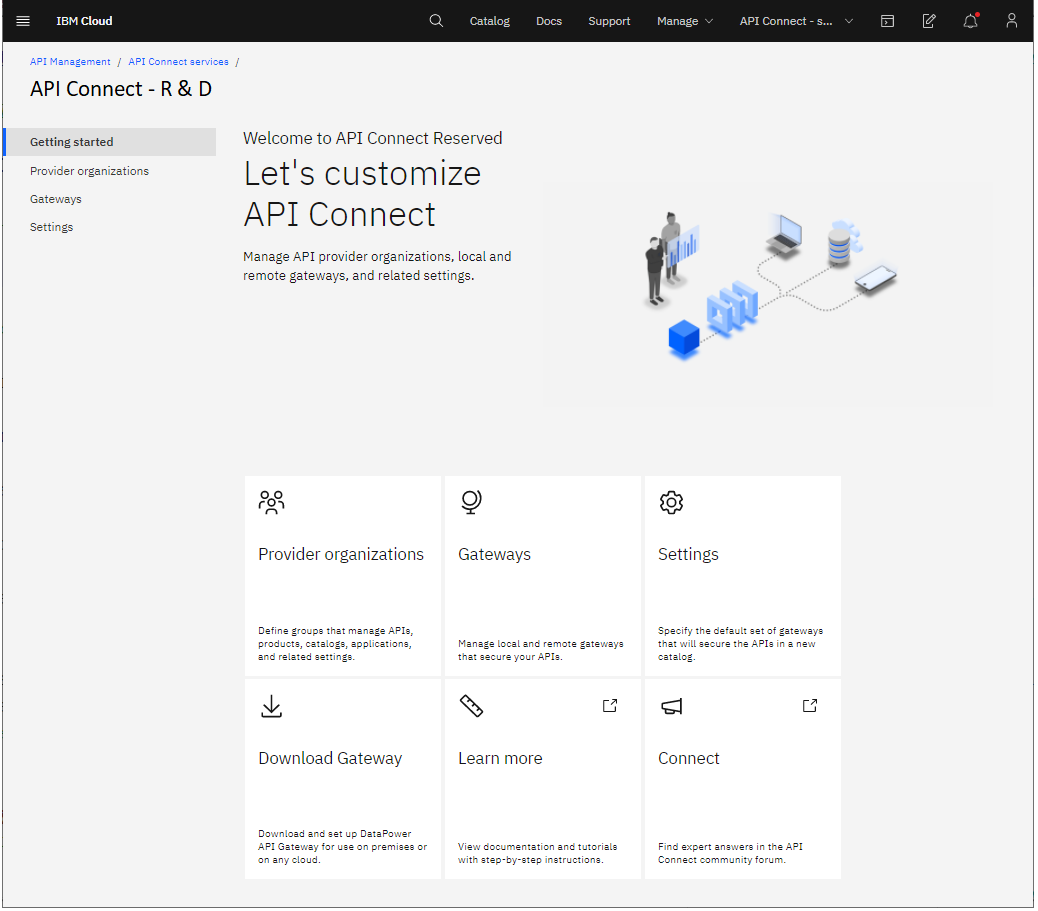Open the hamburger navigation menu
Screen dimensions: 1038x911
pos(22,20)
